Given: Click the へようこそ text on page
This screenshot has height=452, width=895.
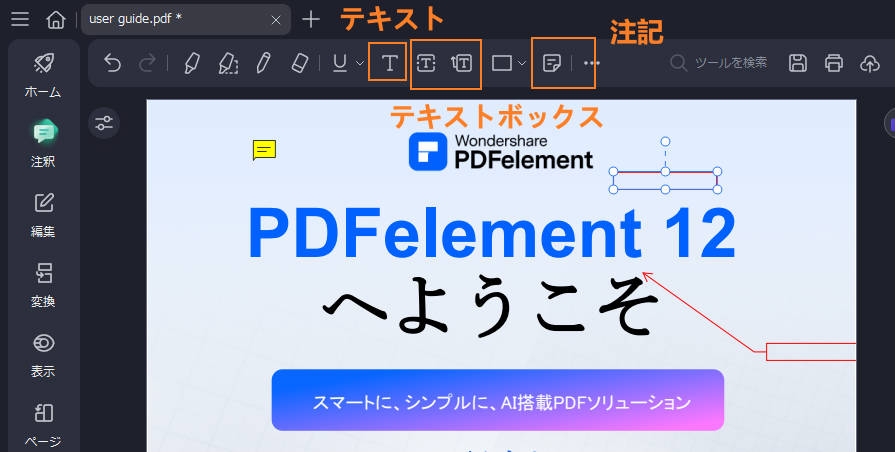Looking at the screenshot, I should tap(490, 305).
